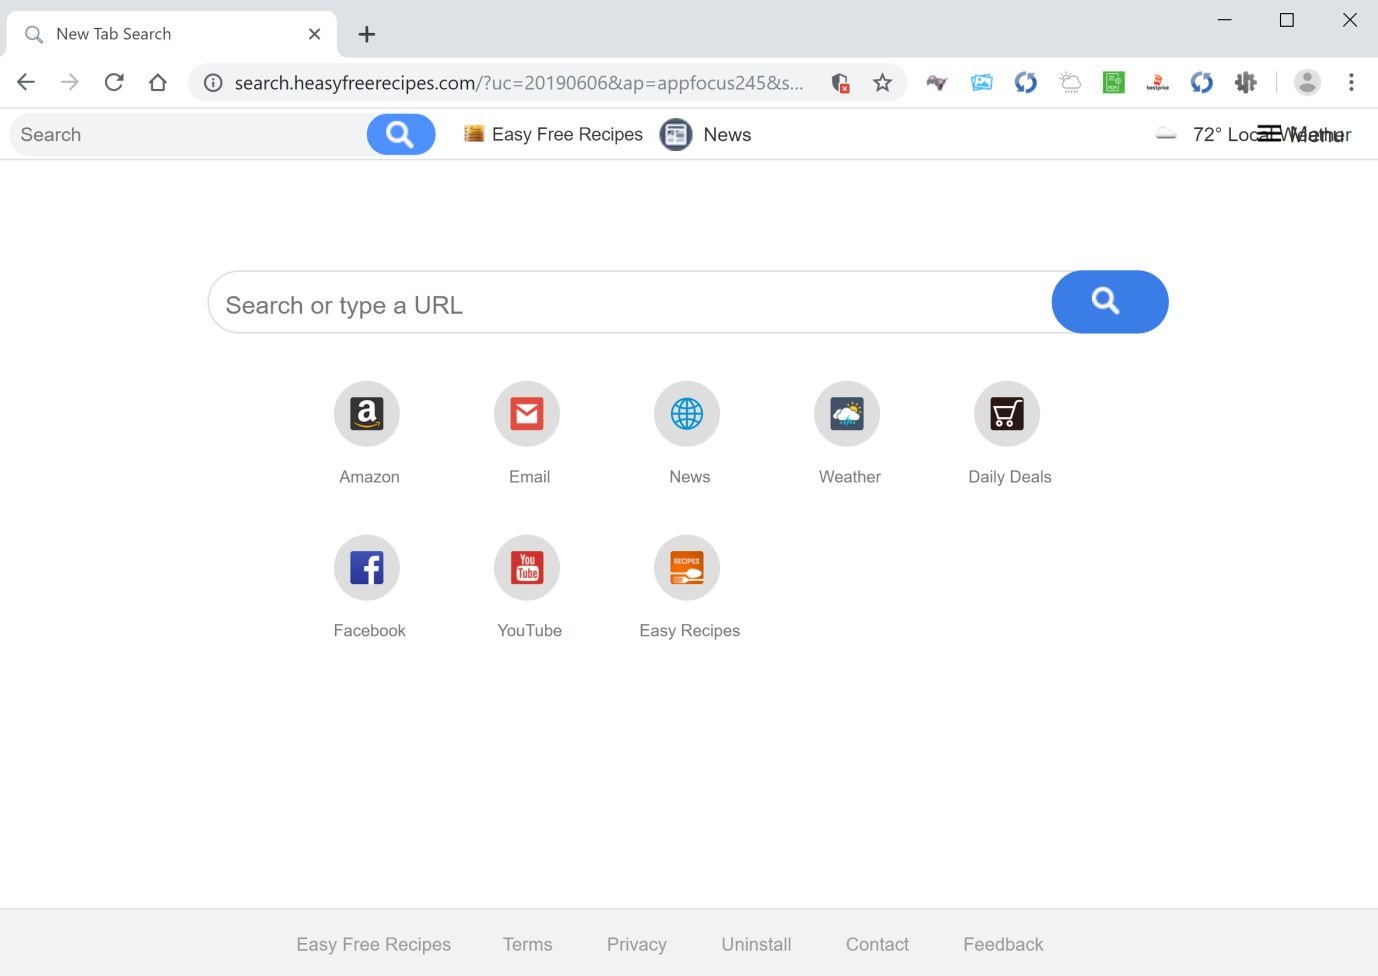
Task: Minimize the browser window
Action: [1225, 20]
